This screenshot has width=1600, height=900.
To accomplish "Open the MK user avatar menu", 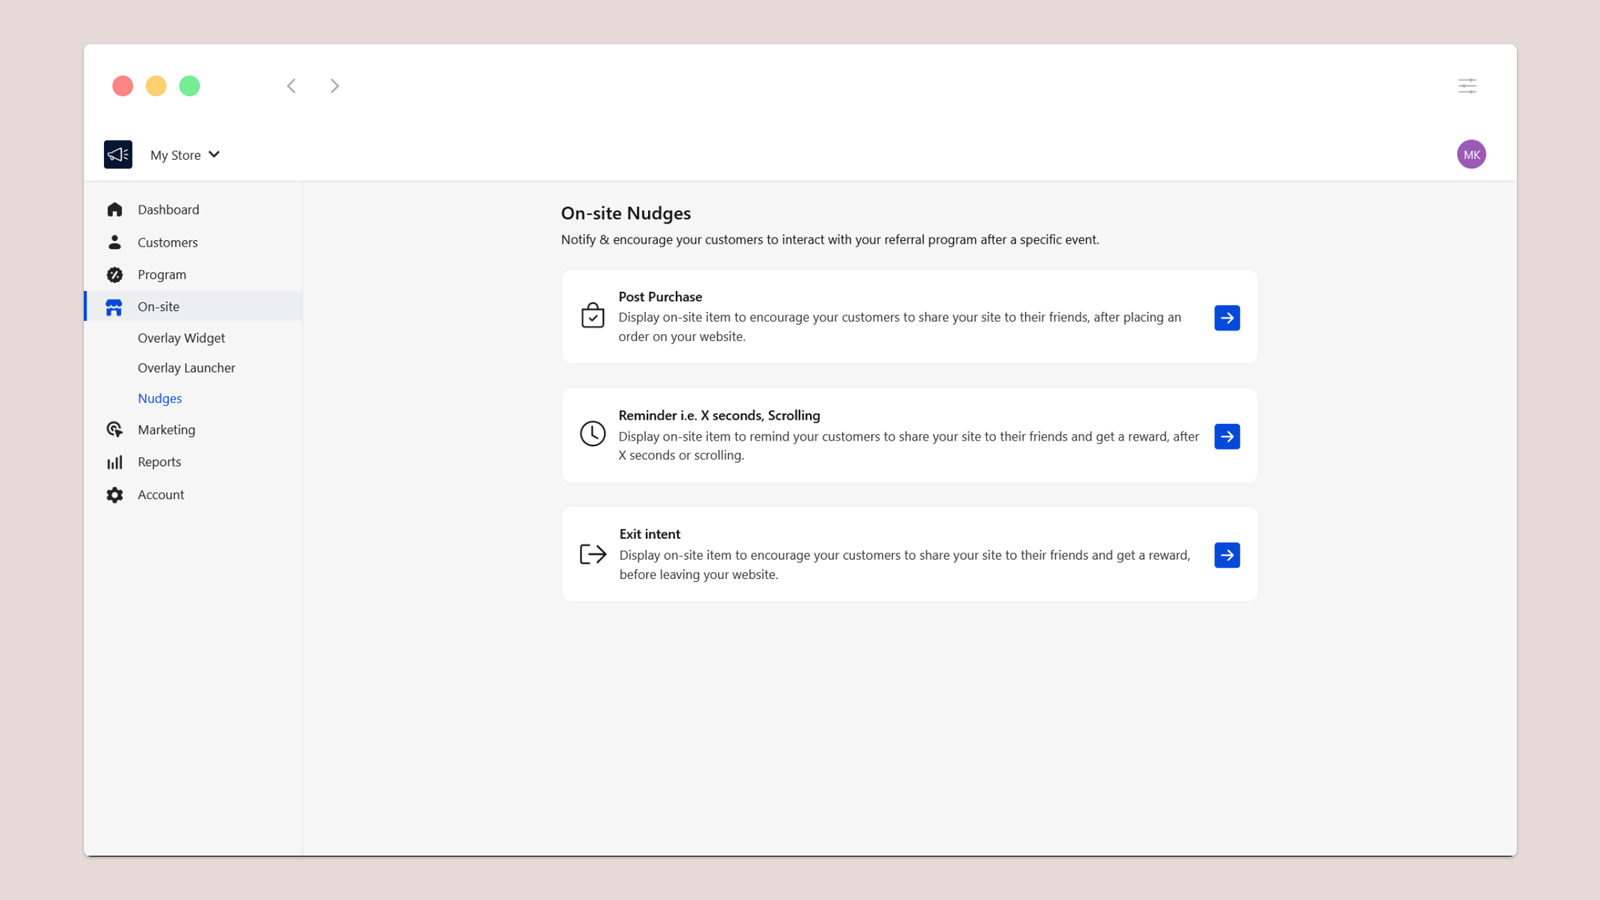I will pos(1471,155).
